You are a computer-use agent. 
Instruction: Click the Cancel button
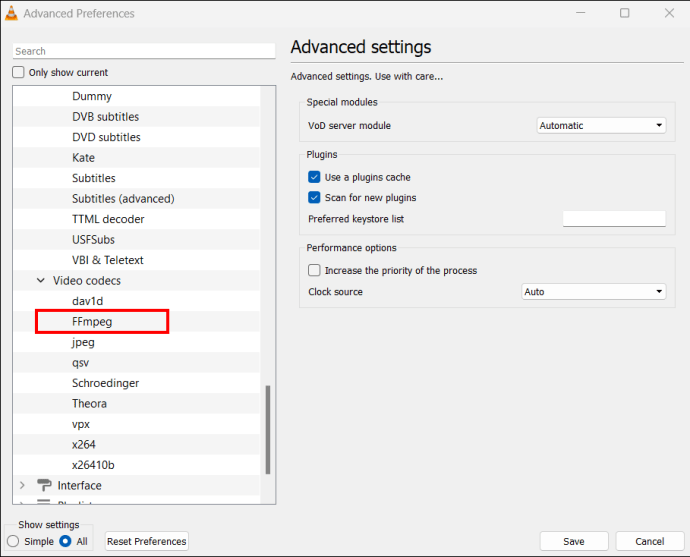[650, 541]
